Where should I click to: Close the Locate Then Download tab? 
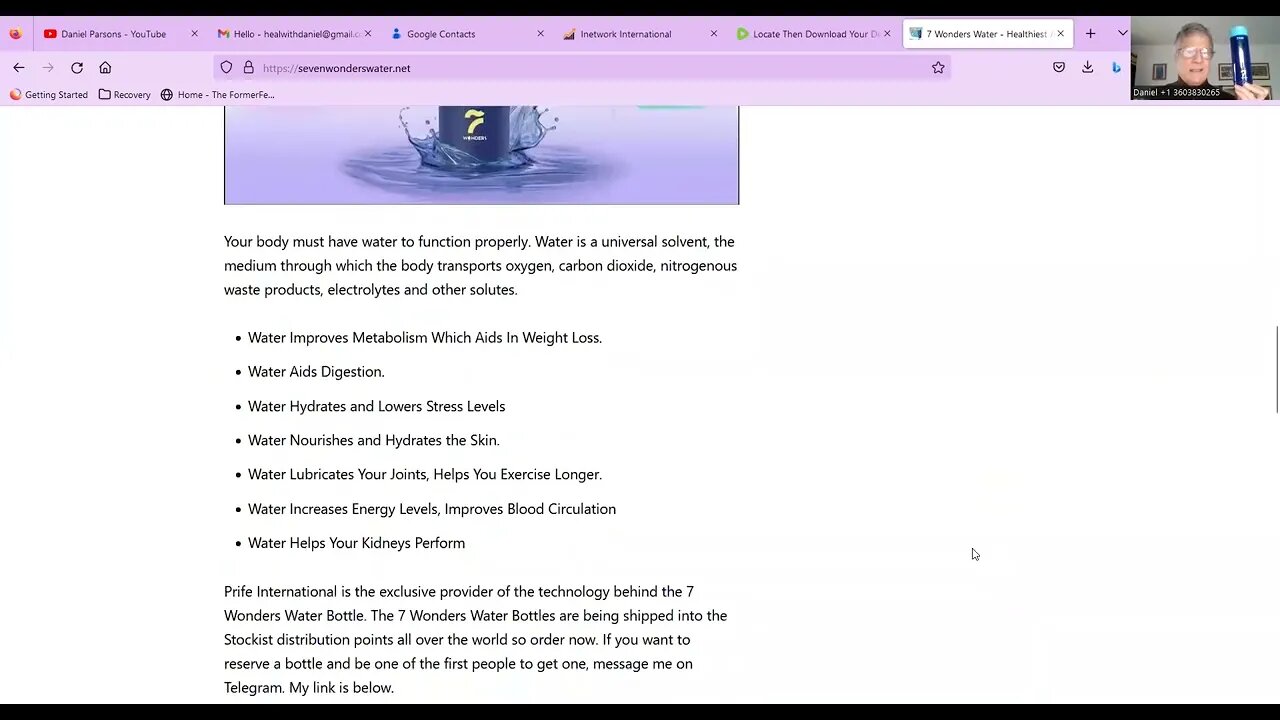[x=887, y=34]
